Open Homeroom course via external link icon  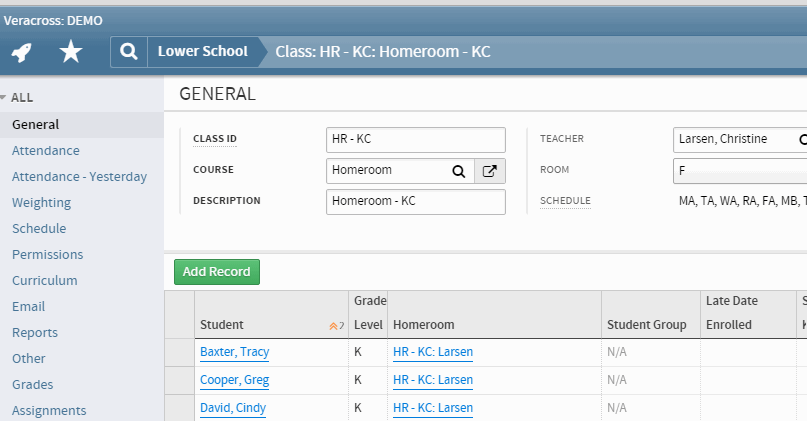coord(489,171)
